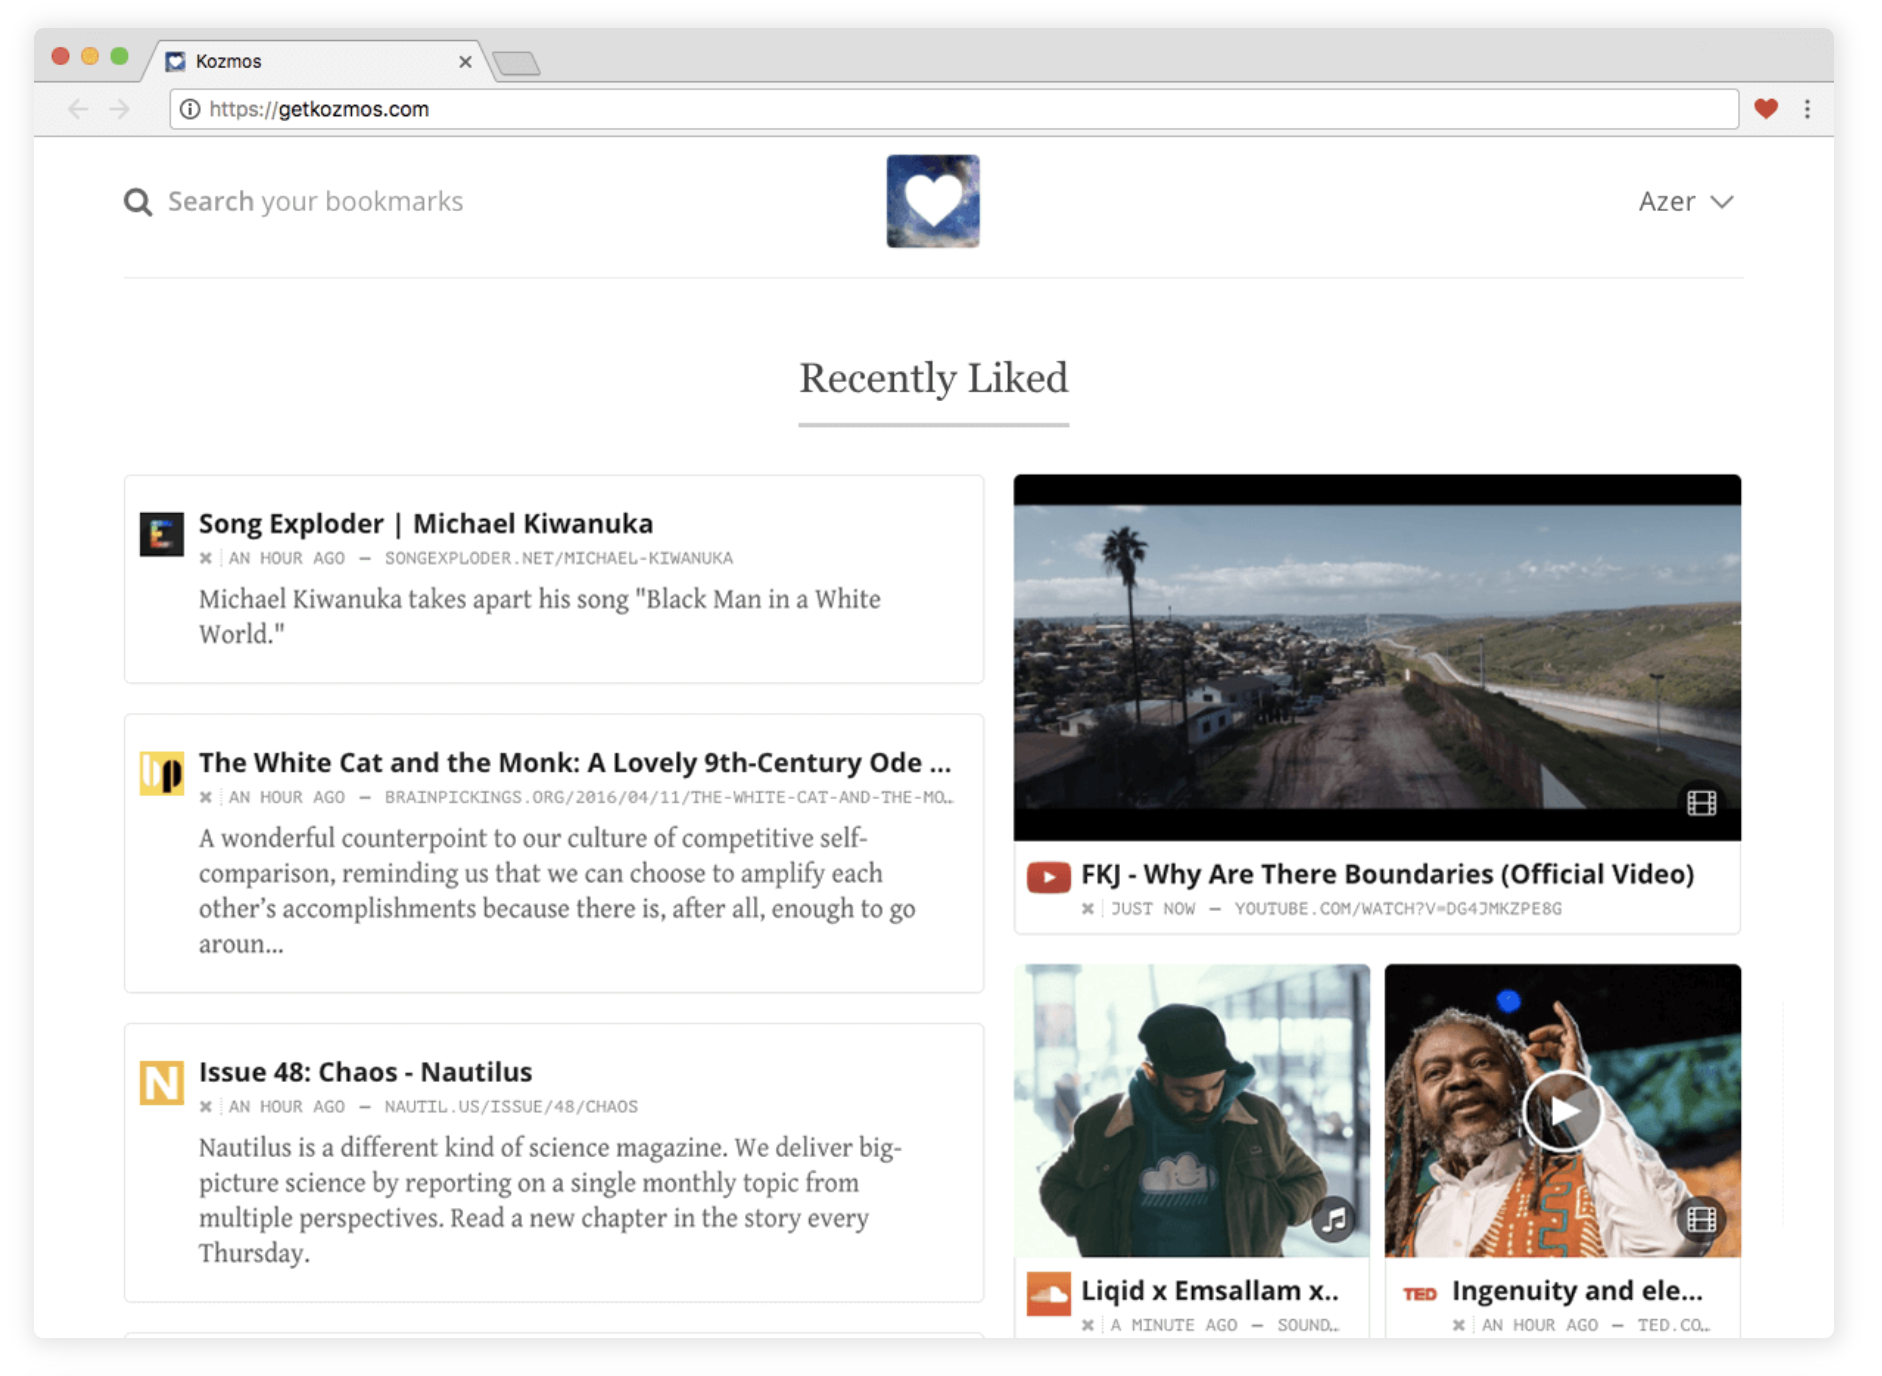Screen dimensions: 1882x1376
Task: Click the YouTube icon beside FKJ title
Action: point(1048,877)
